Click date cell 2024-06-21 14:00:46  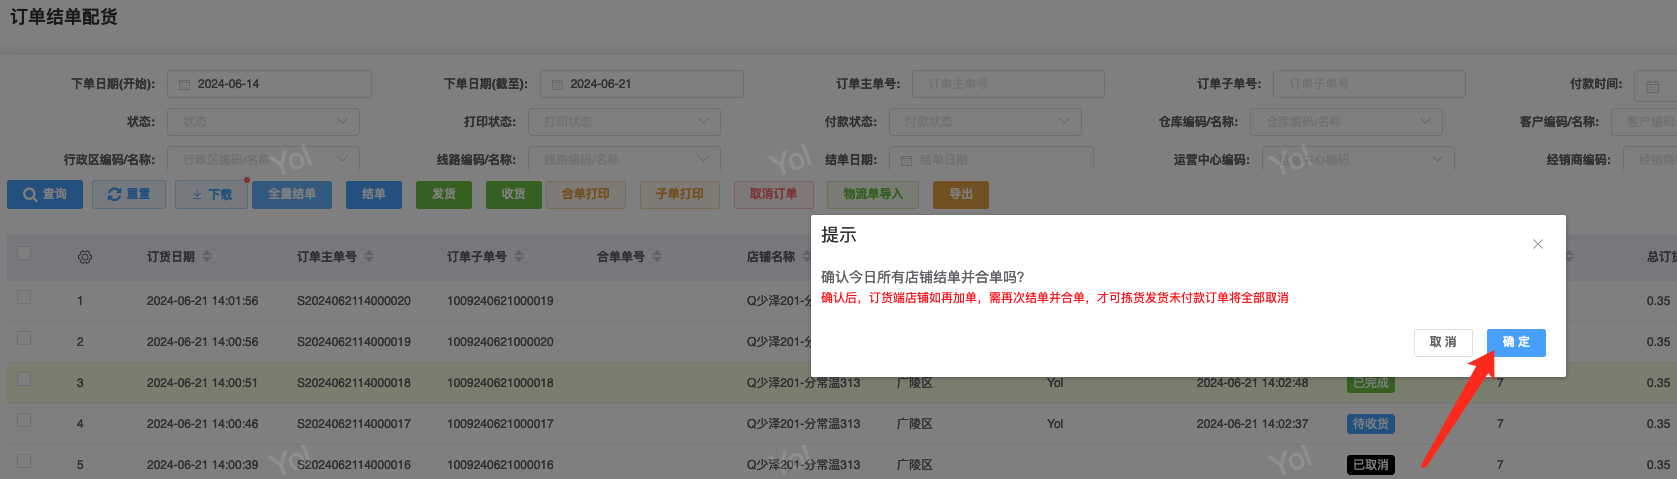[202, 424]
